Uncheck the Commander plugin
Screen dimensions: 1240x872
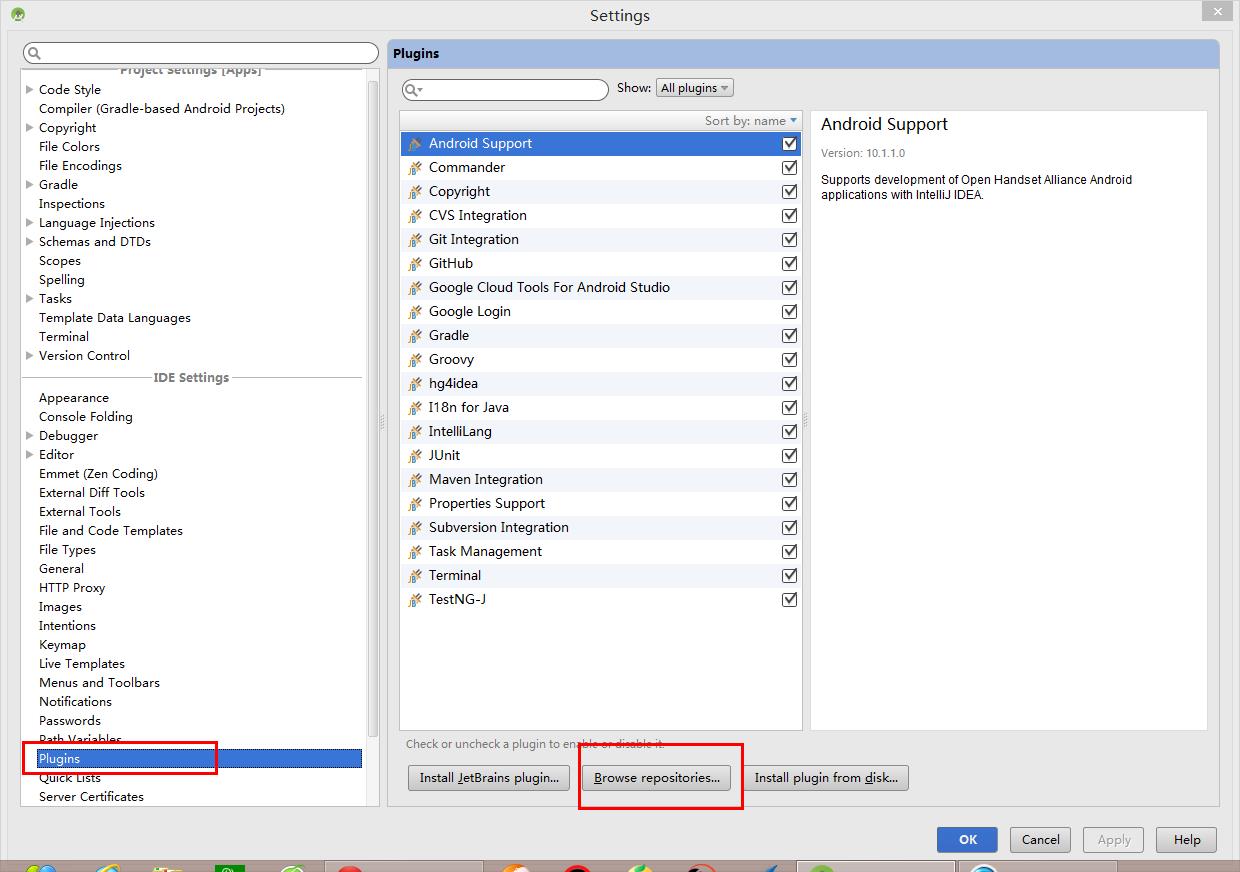click(x=790, y=167)
